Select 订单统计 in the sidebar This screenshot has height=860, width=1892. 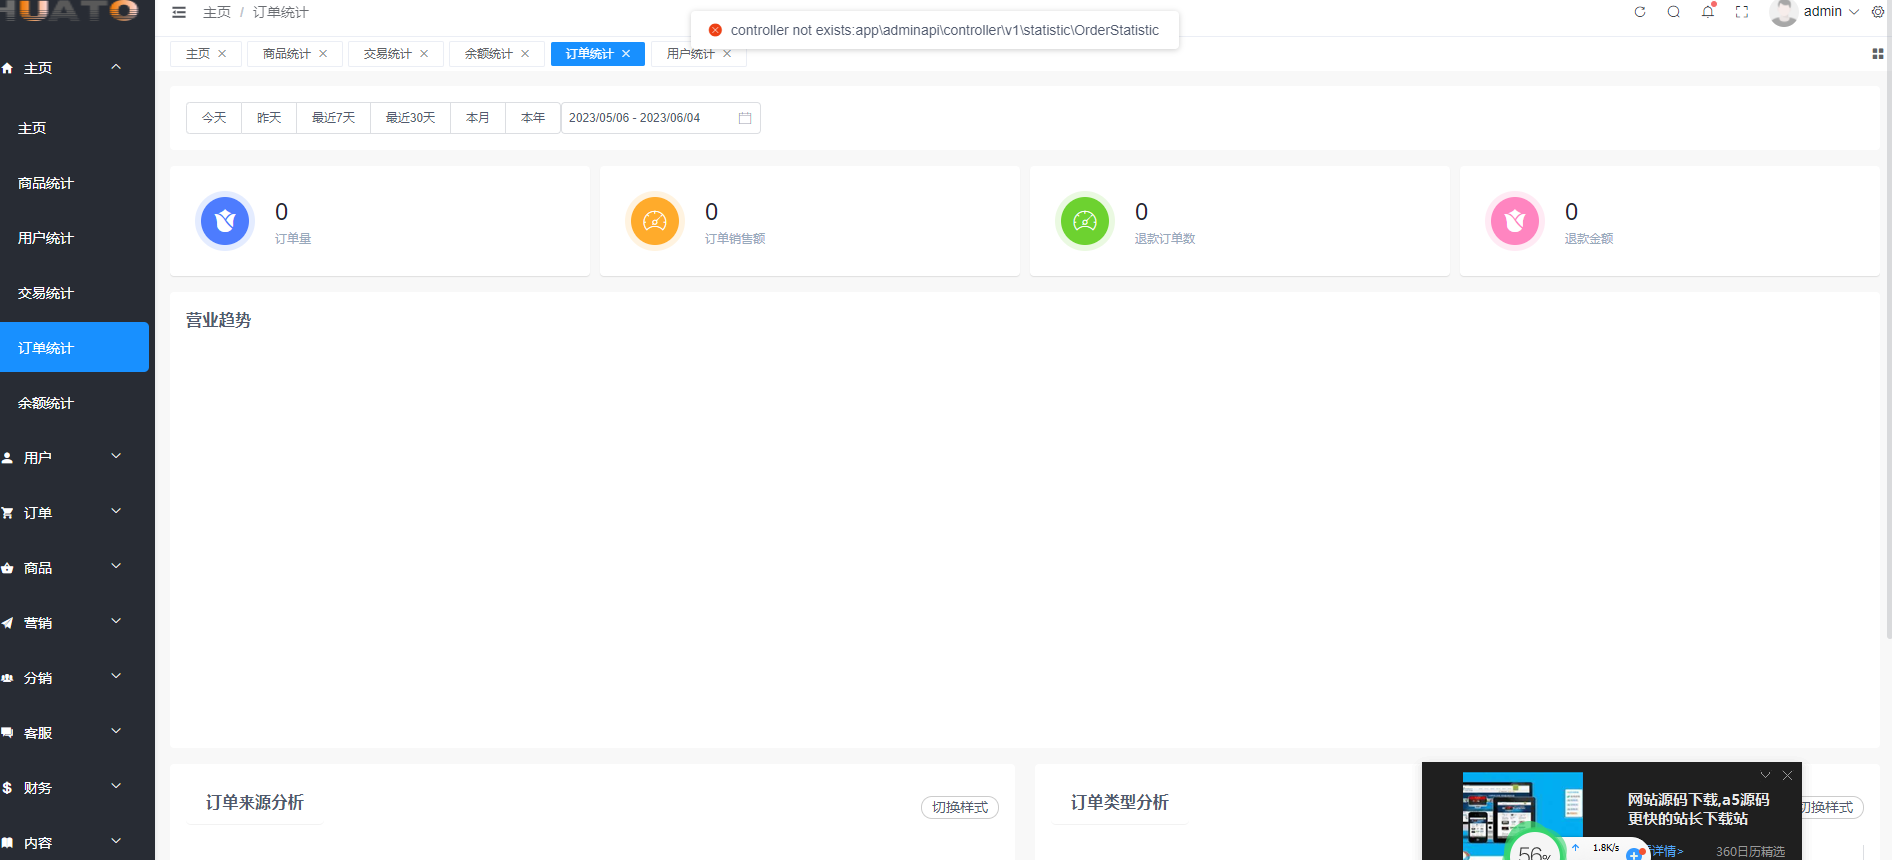(74, 347)
